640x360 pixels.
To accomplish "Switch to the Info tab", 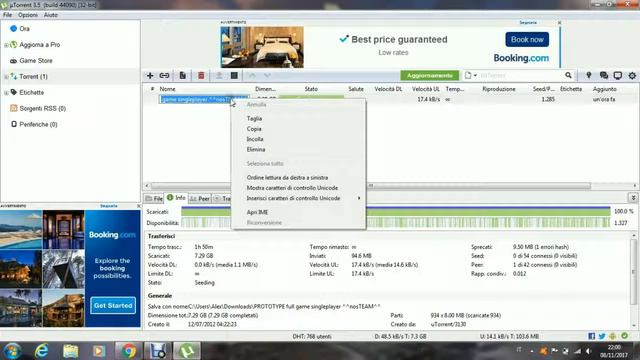I will click(176, 198).
